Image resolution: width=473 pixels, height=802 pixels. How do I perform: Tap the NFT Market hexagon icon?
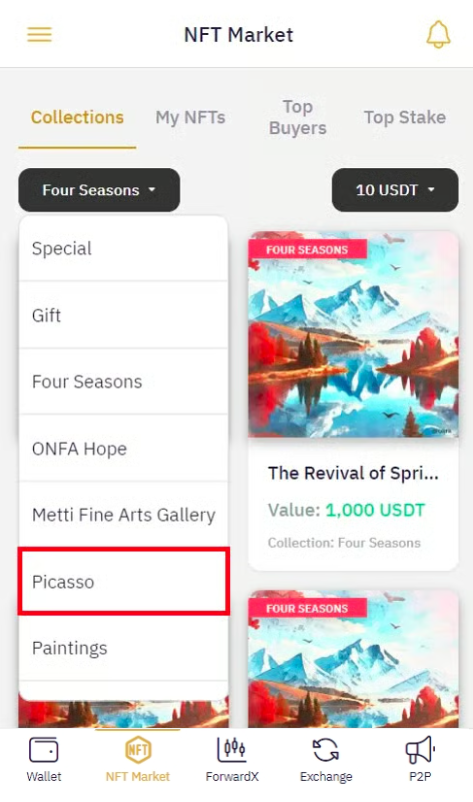(138, 750)
